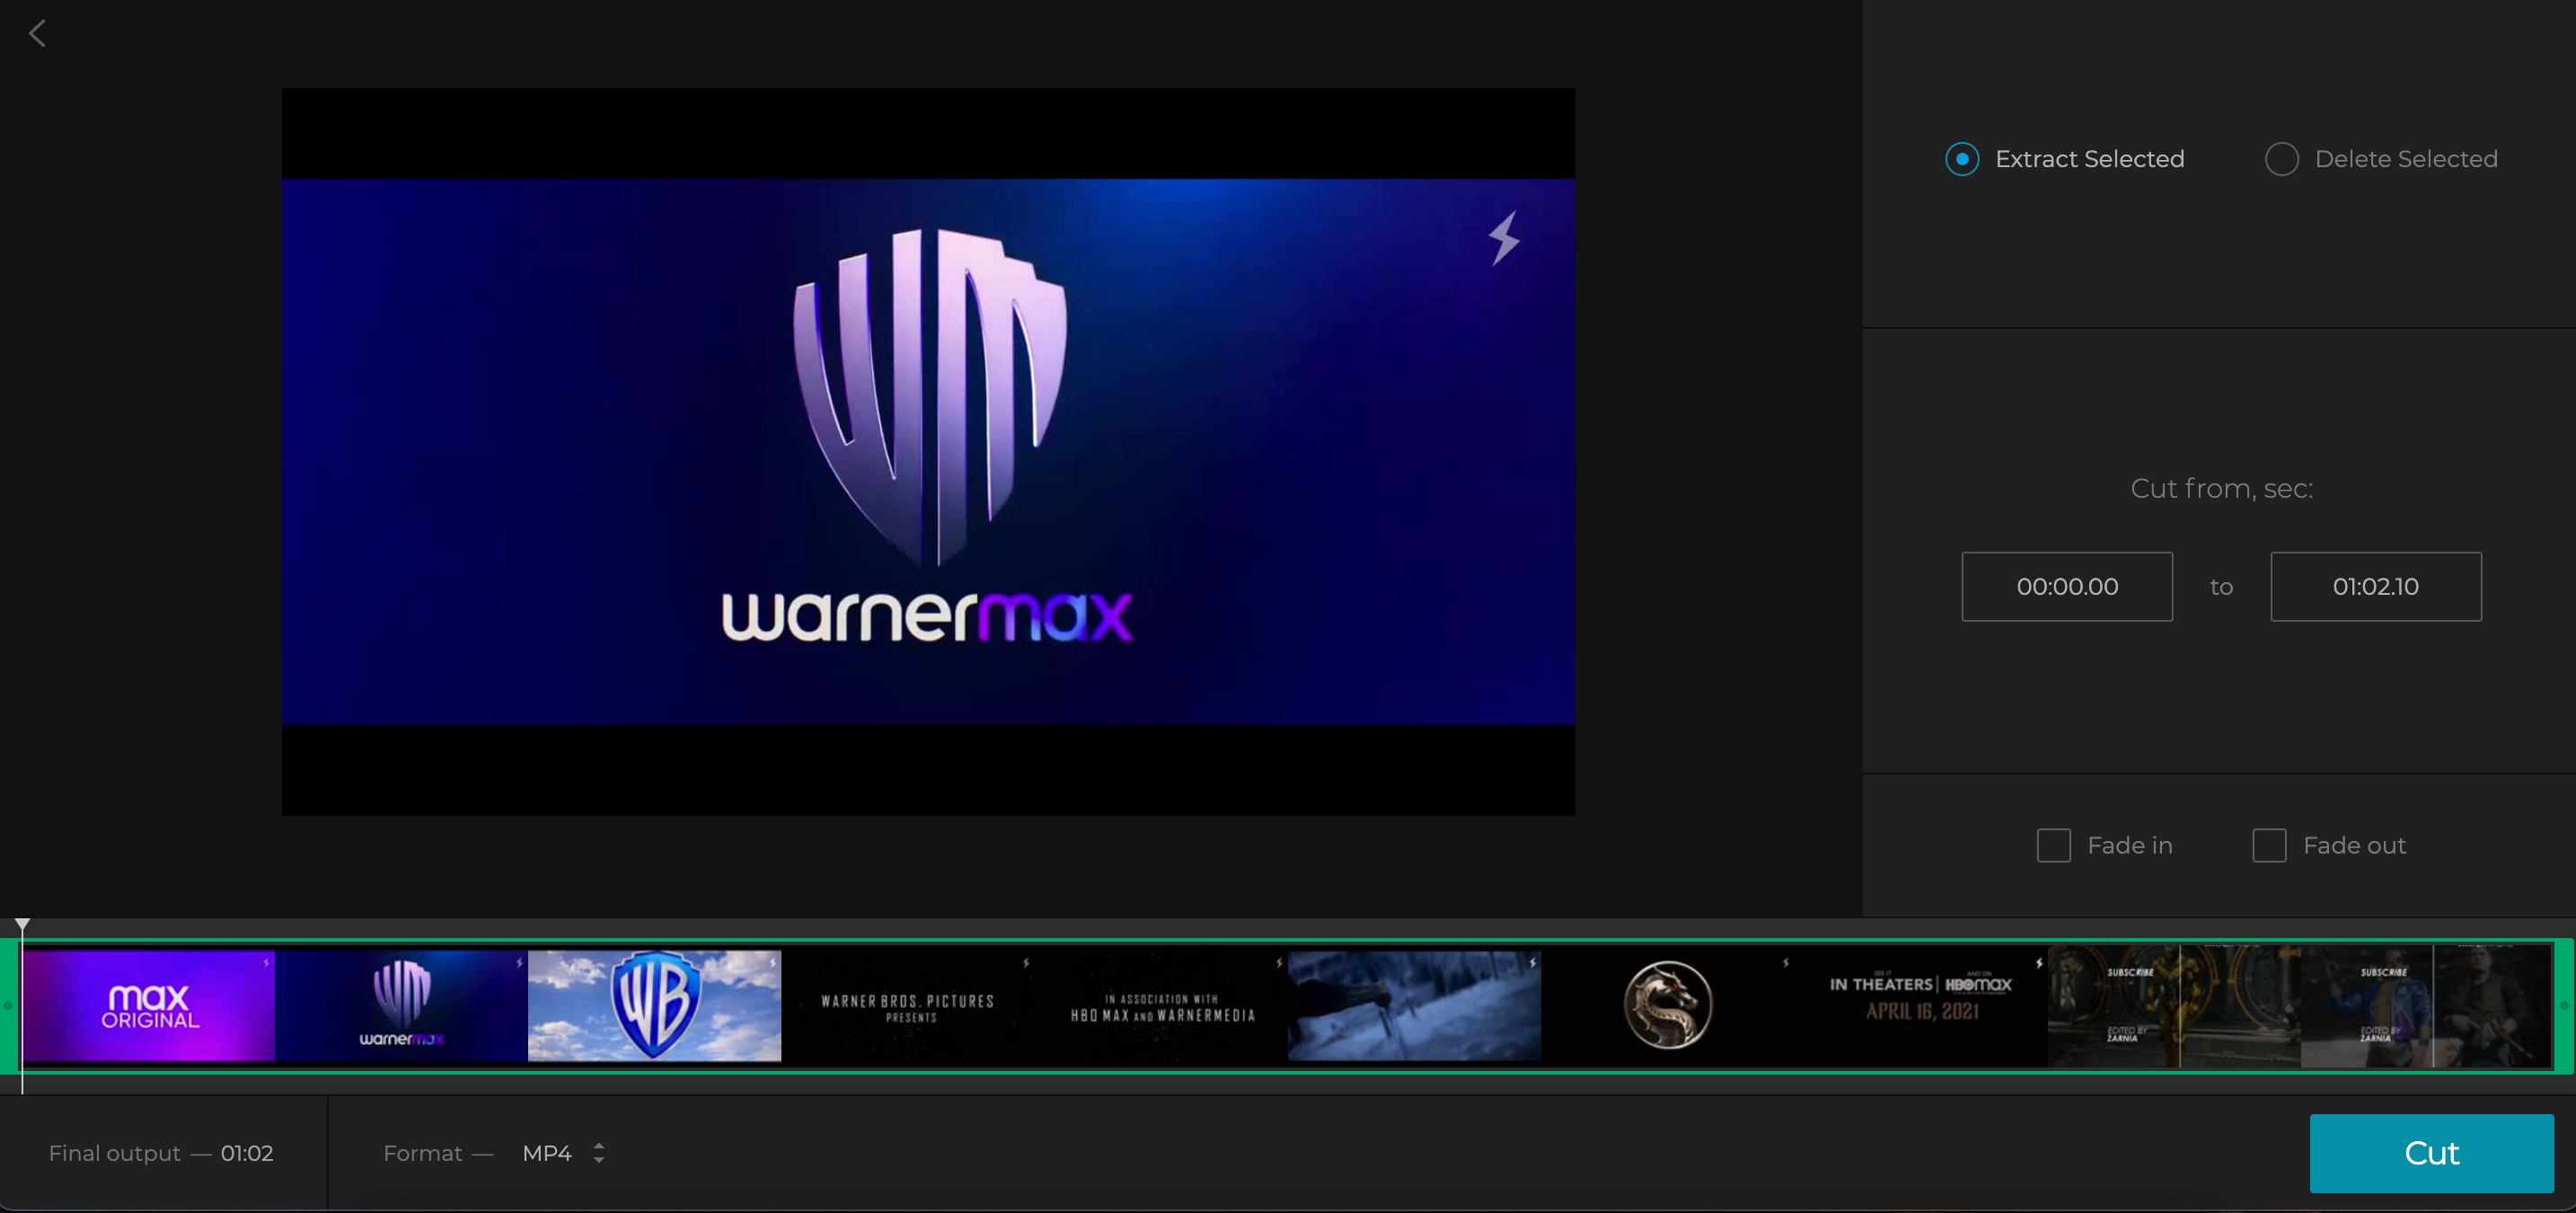The width and height of the screenshot is (2576, 1213).
Task: Edit the Cut from start time field
Action: pyautogui.click(x=2067, y=585)
